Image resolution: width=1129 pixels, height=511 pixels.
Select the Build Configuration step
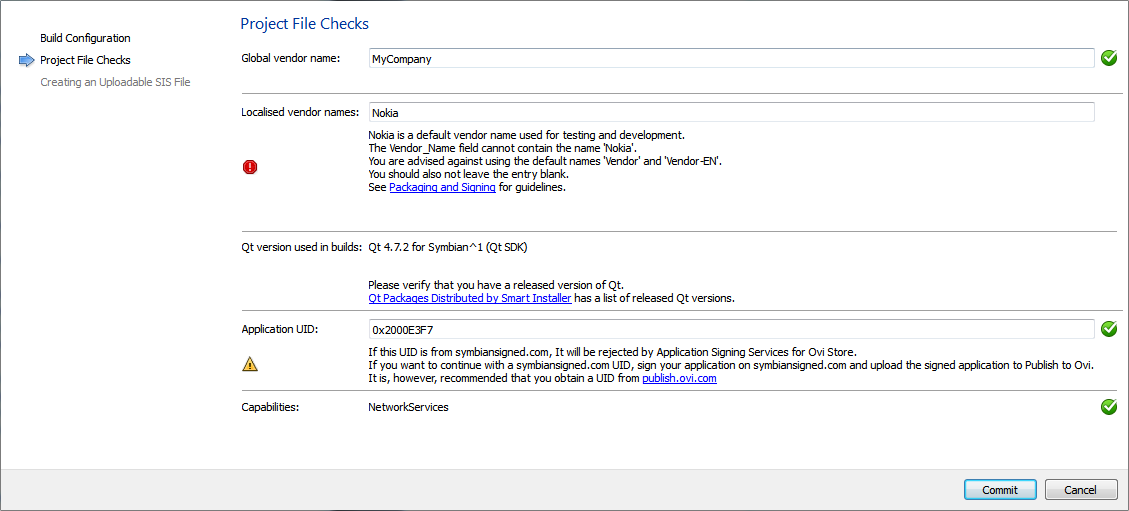pos(85,37)
